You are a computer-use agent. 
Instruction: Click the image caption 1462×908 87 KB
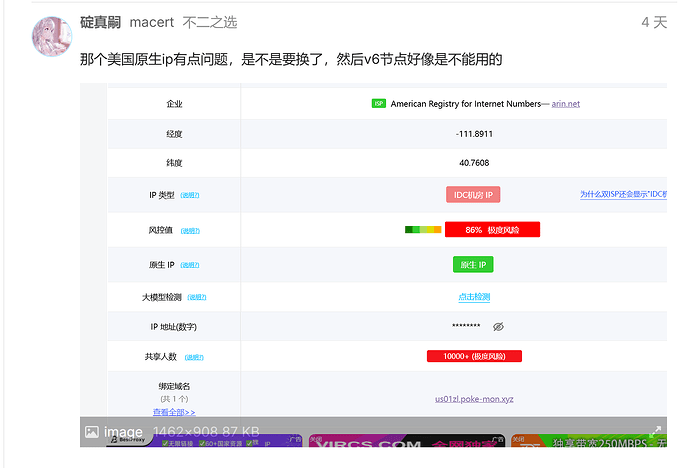[206, 431]
